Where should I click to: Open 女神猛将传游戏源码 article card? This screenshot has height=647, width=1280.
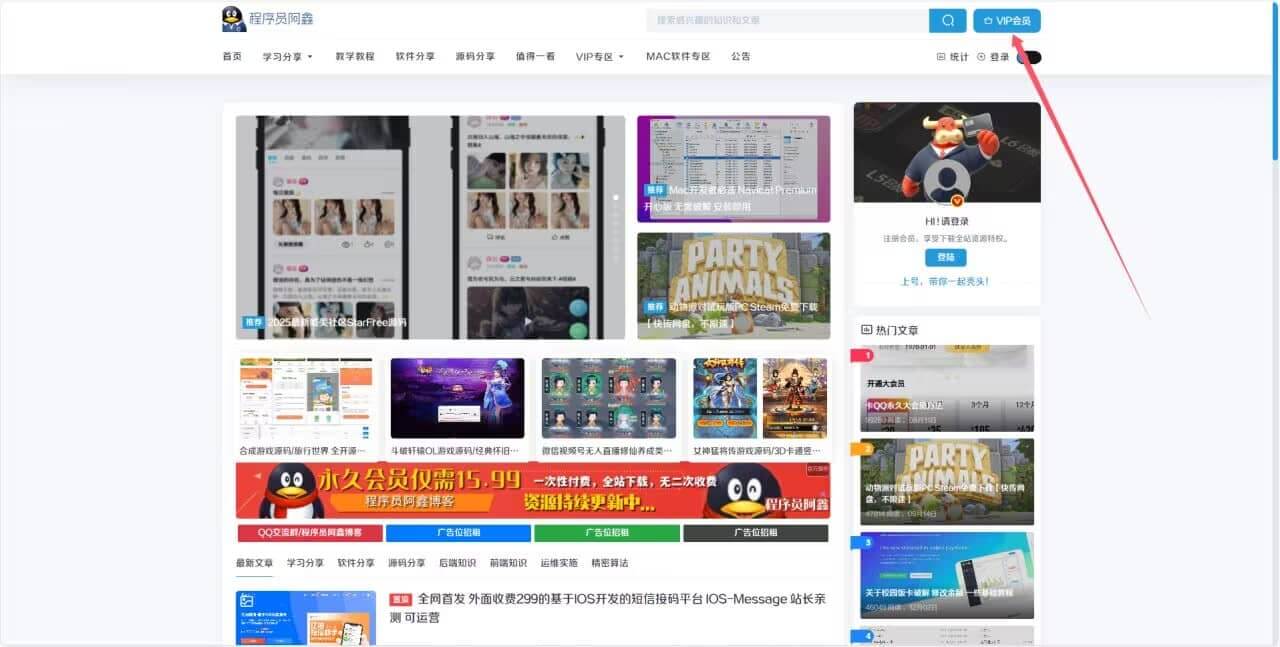(x=760, y=407)
